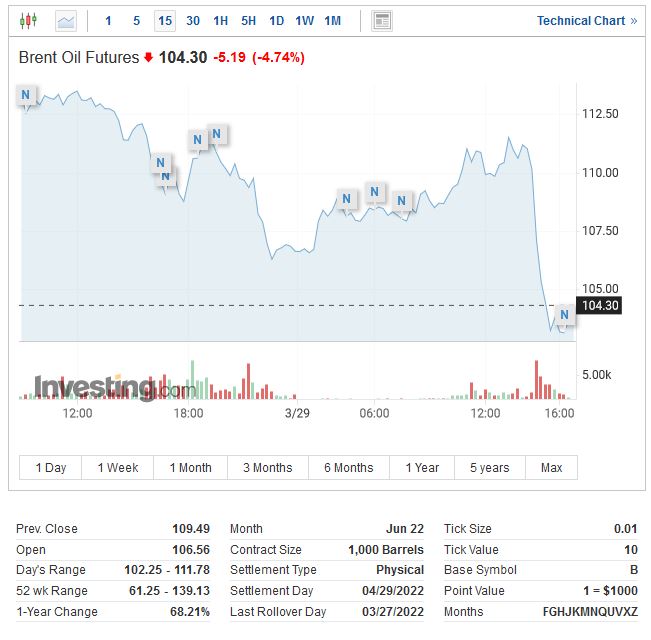Choose the 1M interval option
The height and width of the screenshot is (640, 651).
(x=333, y=21)
